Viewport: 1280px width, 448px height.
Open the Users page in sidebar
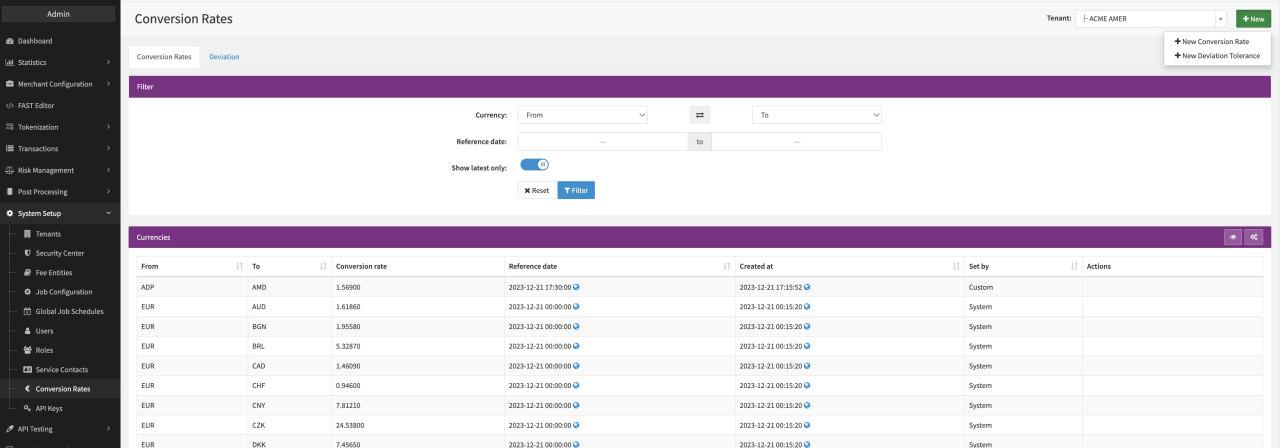click(45, 330)
